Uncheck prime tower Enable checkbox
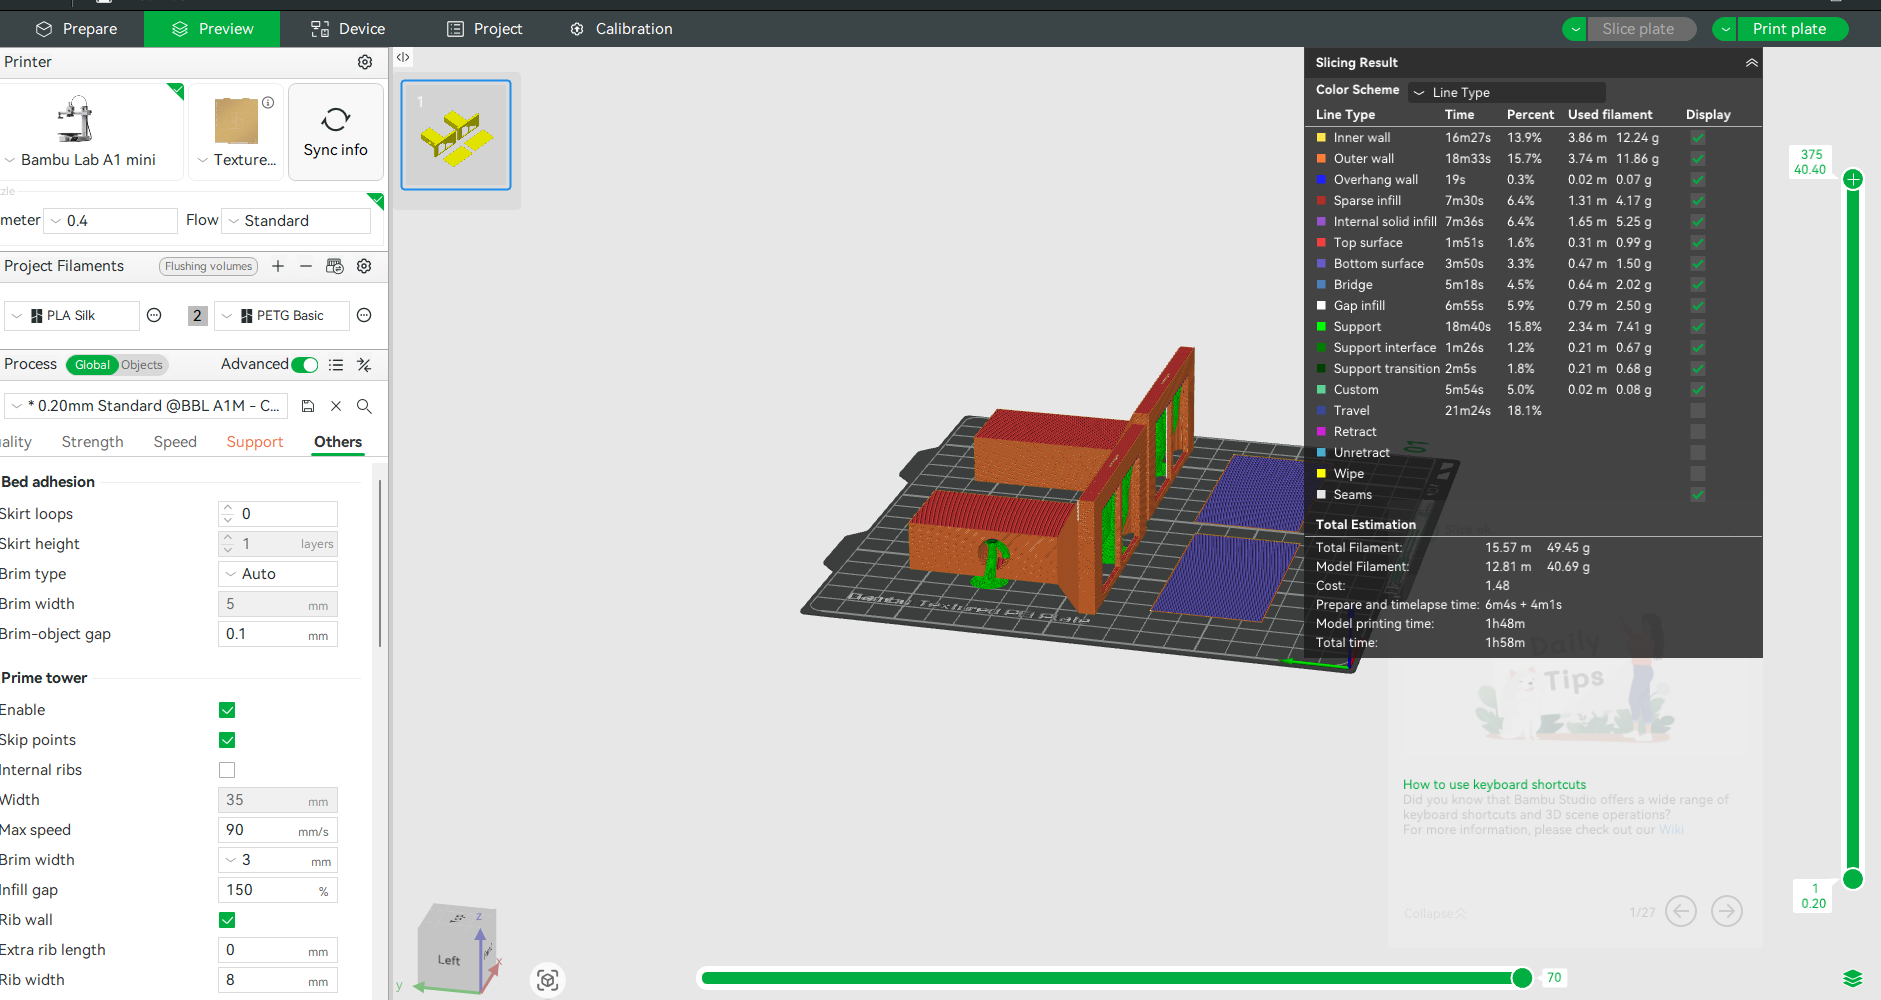The height and width of the screenshot is (1000, 1881). coord(227,710)
